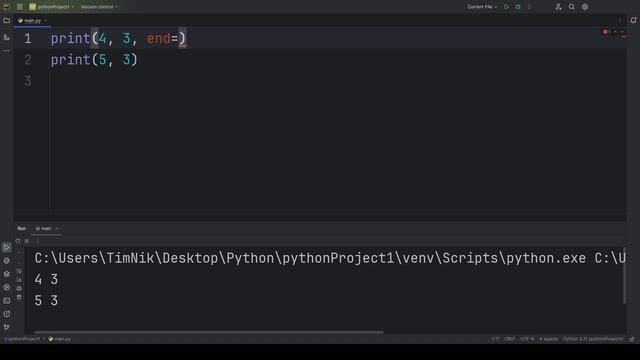
Task: Show more tool windows ellipsis on left sidebar
Action: point(7,51)
